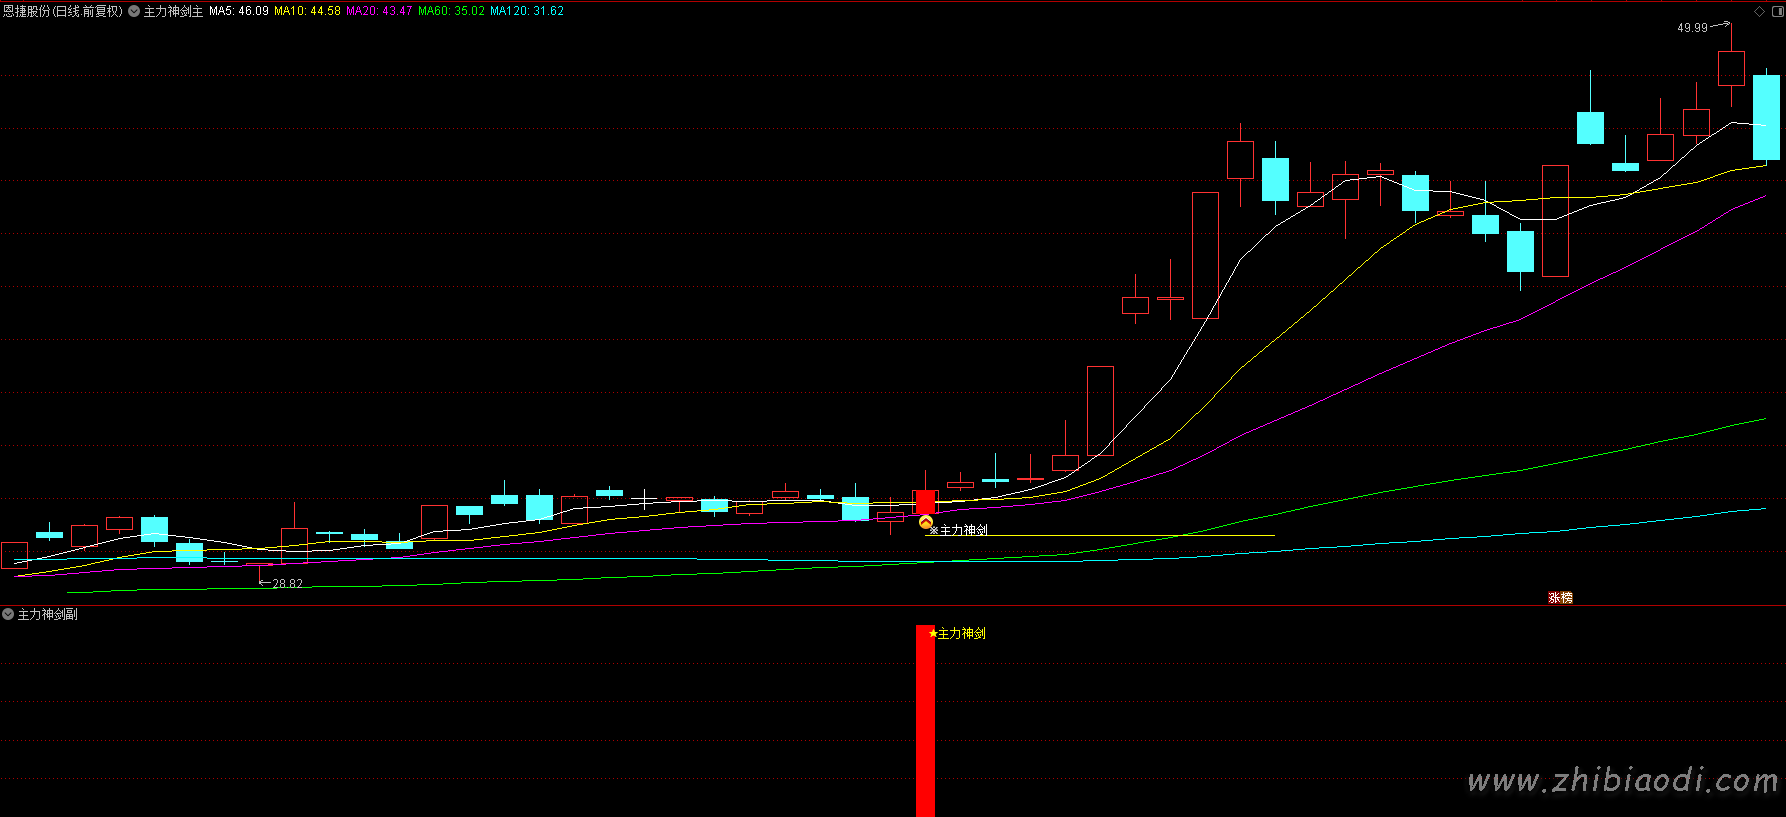Click the green MA60: 35.02 legend label
This screenshot has width=1786, height=817.
point(451,11)
